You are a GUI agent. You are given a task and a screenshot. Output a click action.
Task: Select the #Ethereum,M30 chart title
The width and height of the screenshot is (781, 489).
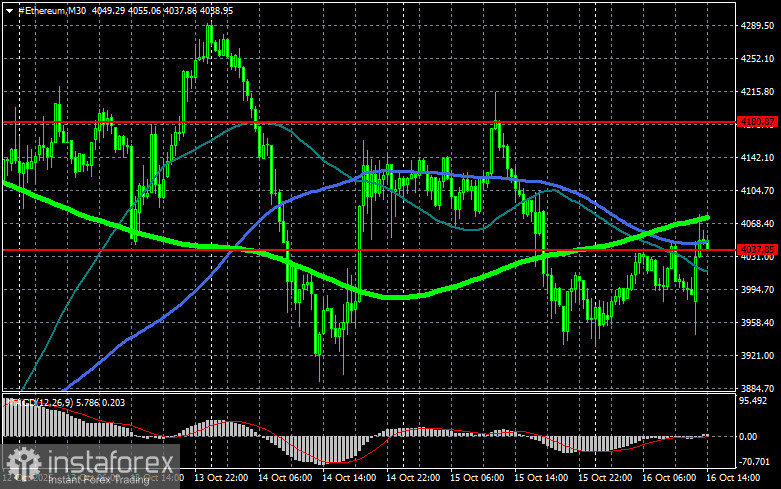click(x=52, y=10)
